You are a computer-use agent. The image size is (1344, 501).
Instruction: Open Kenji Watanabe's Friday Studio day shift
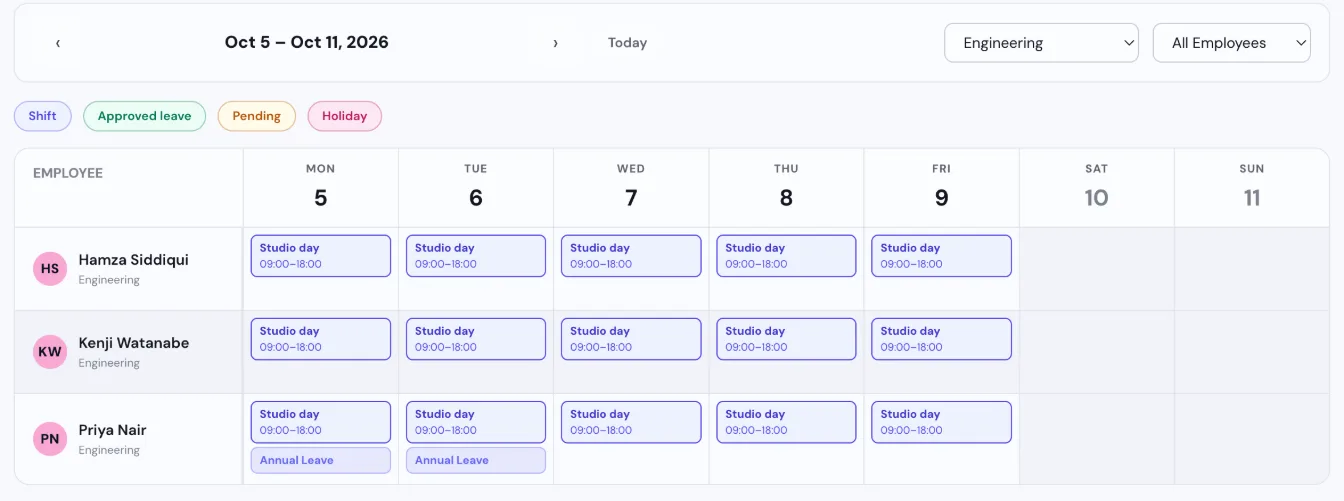pyautogui.click(x=941, y=339)
